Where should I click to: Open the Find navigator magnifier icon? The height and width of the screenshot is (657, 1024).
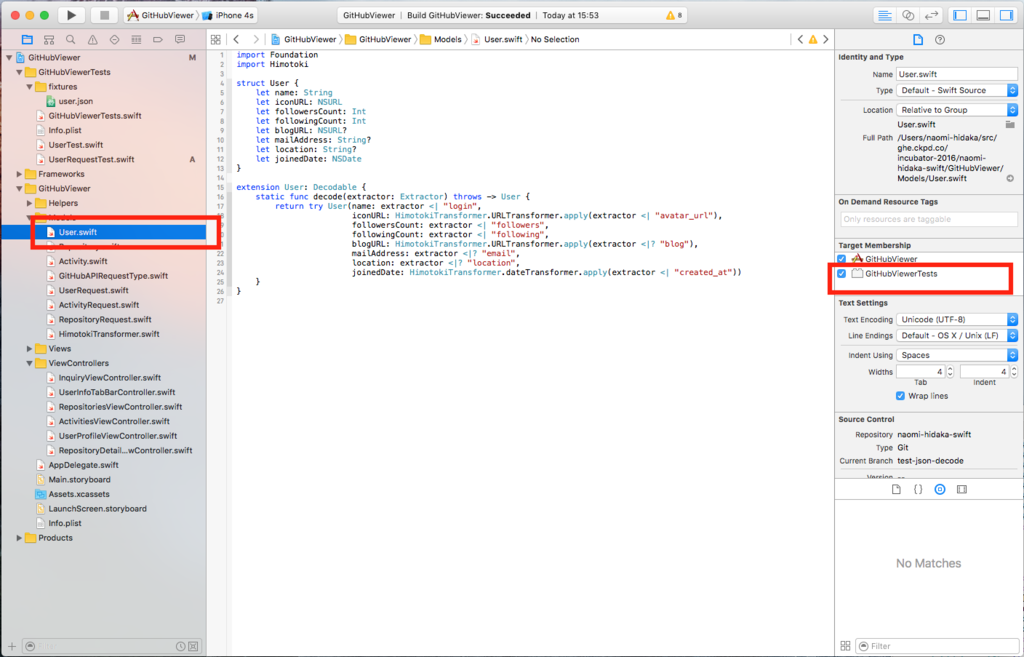click(x=71, y=40)
